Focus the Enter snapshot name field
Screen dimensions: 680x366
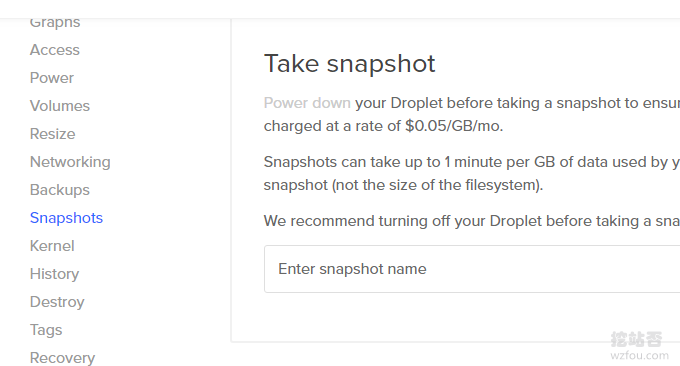(472, 269)
